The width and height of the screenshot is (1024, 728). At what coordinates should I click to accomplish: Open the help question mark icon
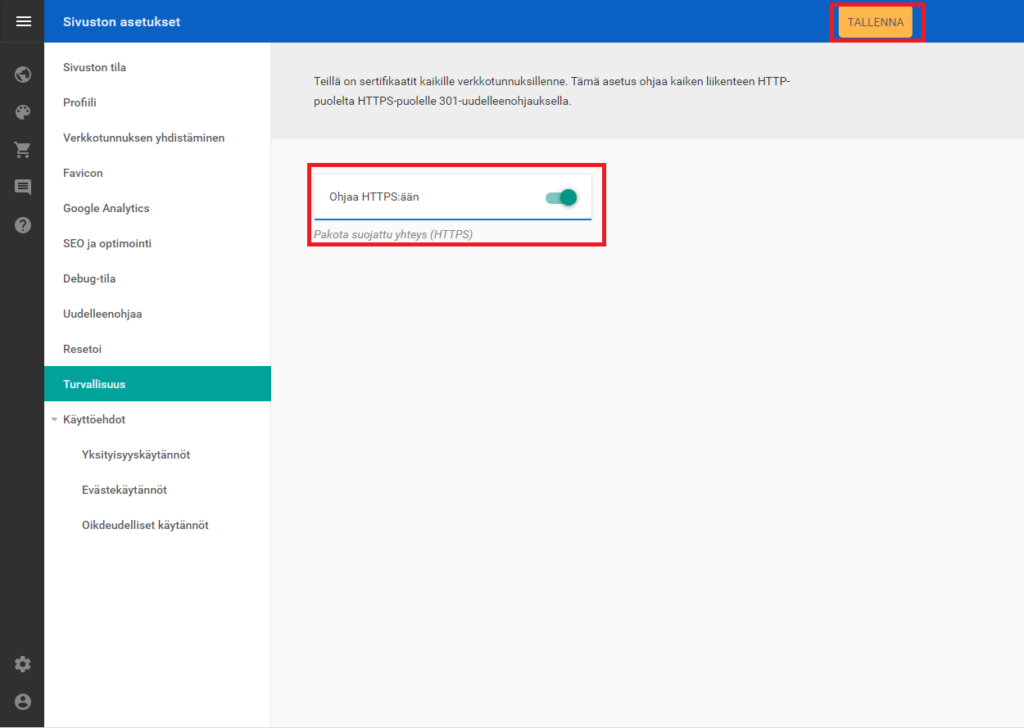point(22,225)
